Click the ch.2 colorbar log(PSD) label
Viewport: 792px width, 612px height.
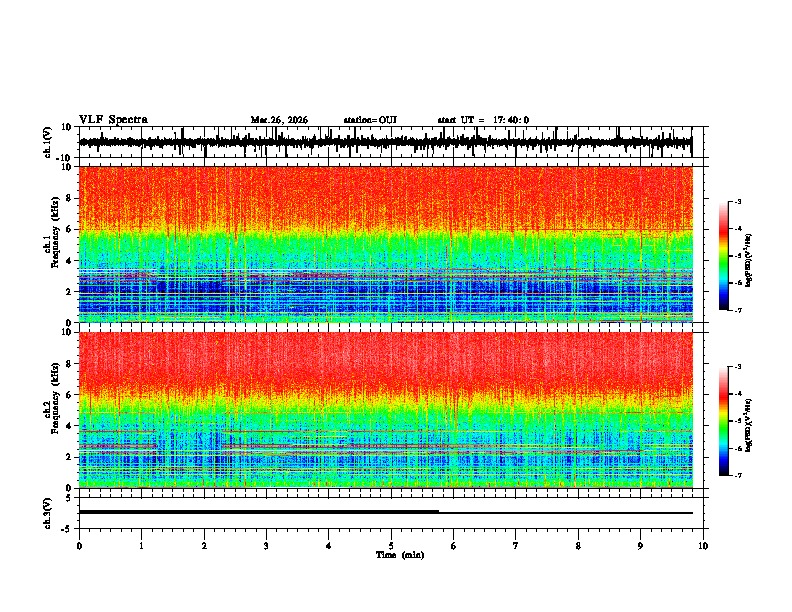pyautogui.click(x=748, y=425)
